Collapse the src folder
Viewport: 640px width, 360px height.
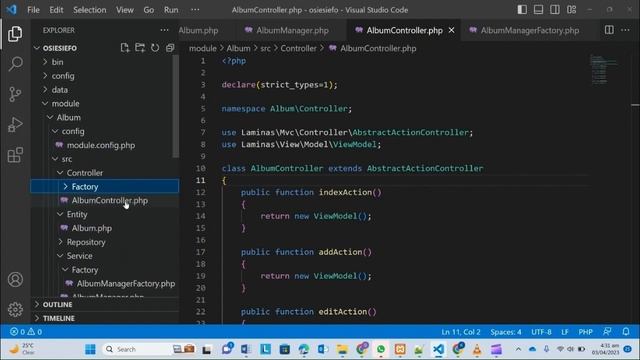coord(67,159)
